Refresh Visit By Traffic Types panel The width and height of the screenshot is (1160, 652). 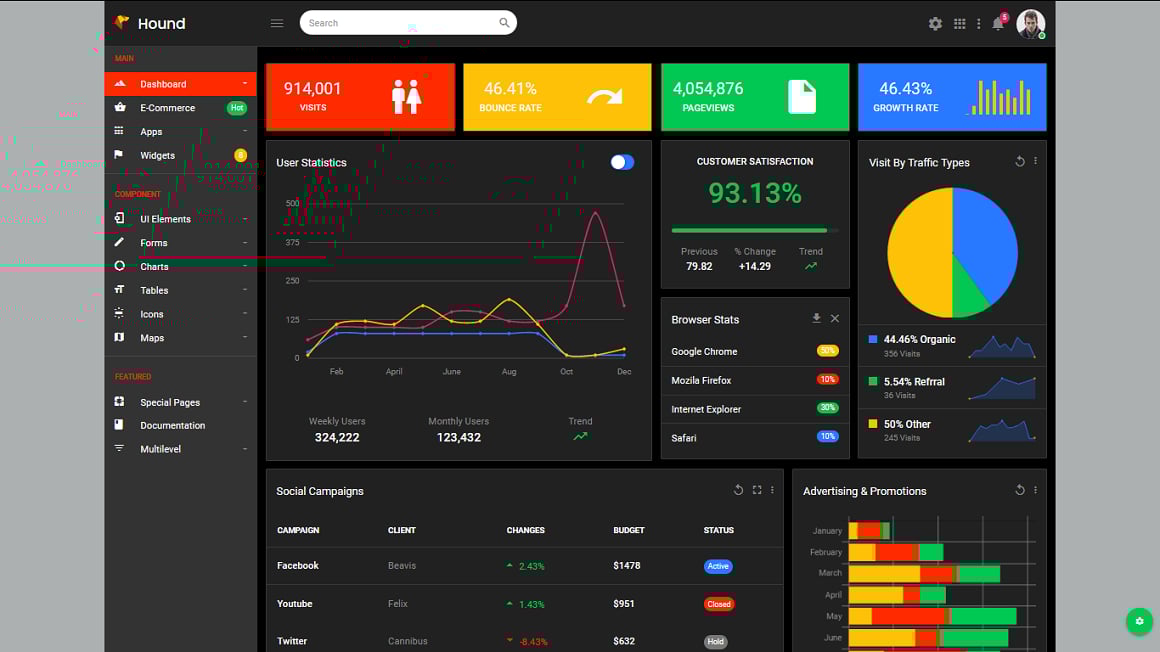1019,161
